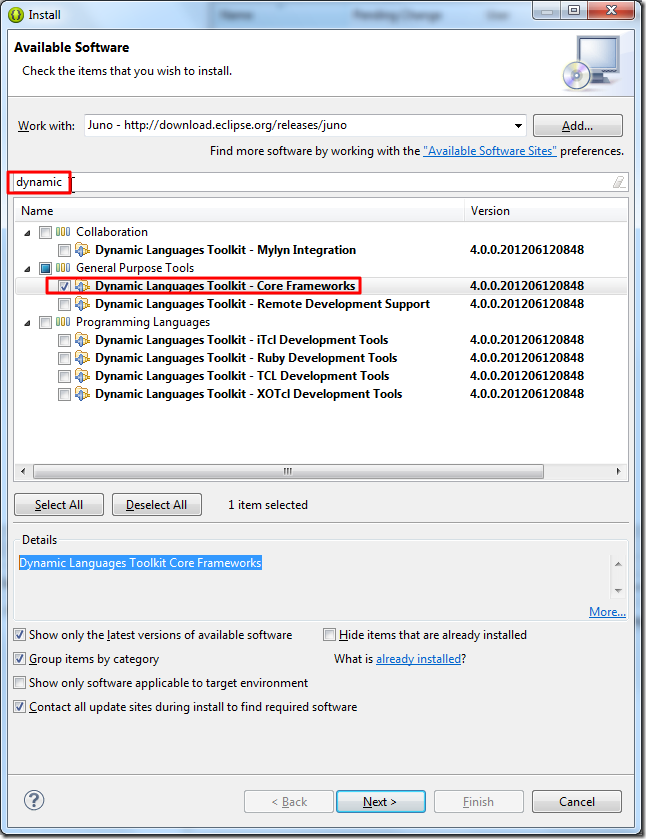Click Details scroll up arrow
Viewport: 646px width, 839px height.
click(x=618, y=564)
